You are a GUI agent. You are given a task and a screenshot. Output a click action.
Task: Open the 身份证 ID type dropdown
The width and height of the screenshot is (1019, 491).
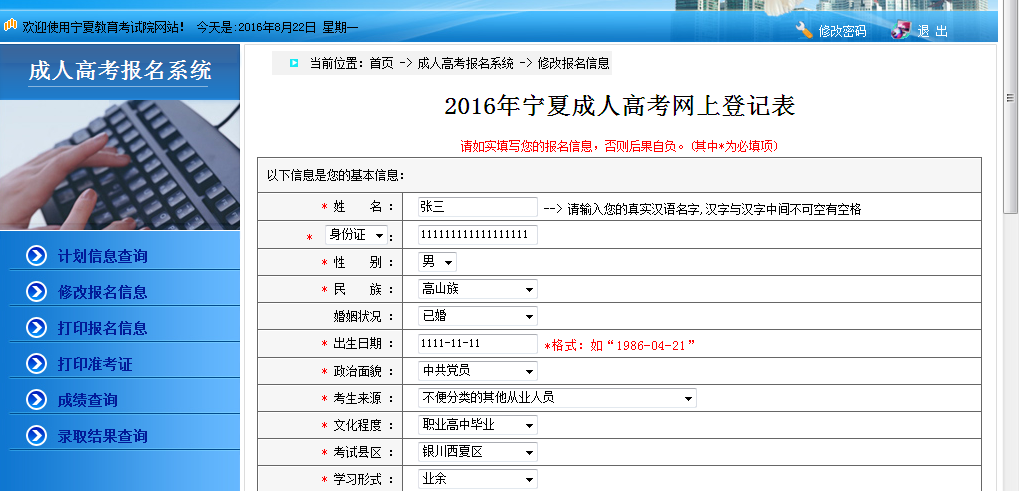click(356, 236)
